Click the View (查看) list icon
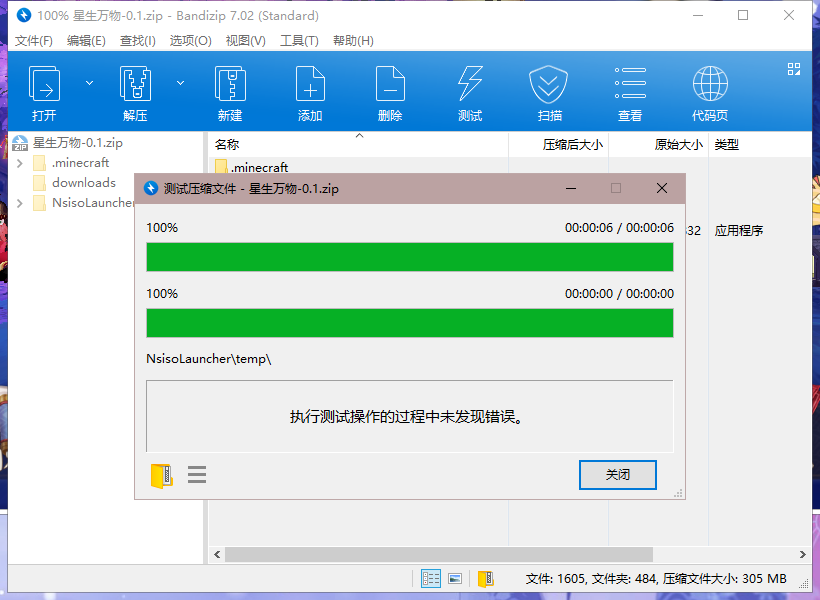The height and width of the screenshot is (600, 820). pos(630,83)
